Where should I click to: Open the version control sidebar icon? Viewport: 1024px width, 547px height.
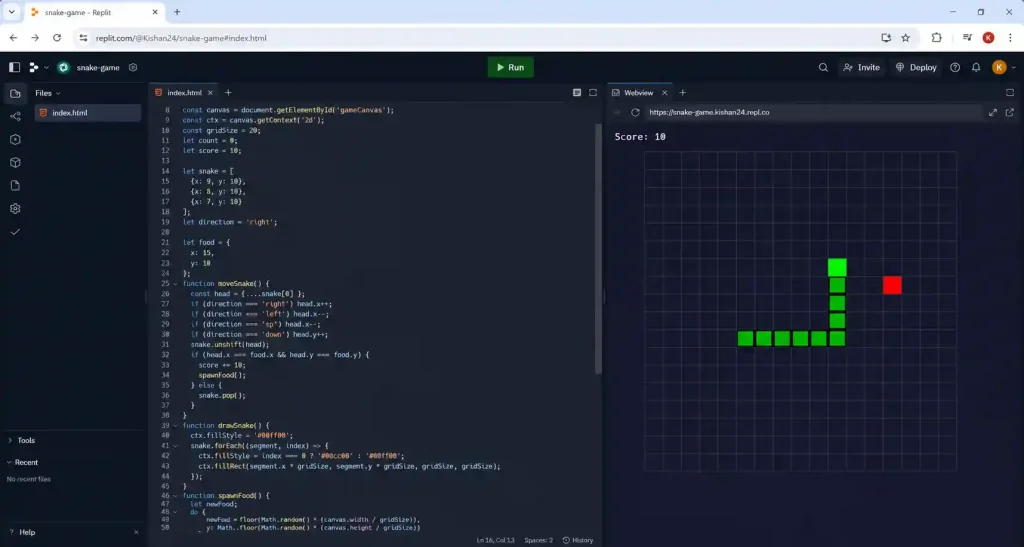15,116
